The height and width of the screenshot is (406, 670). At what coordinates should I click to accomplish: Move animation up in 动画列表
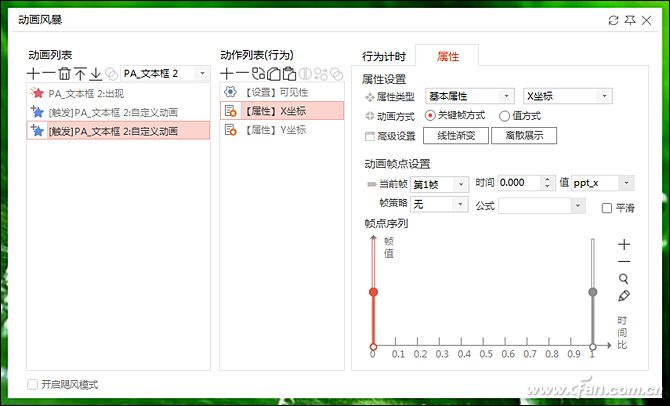[80, 74]
